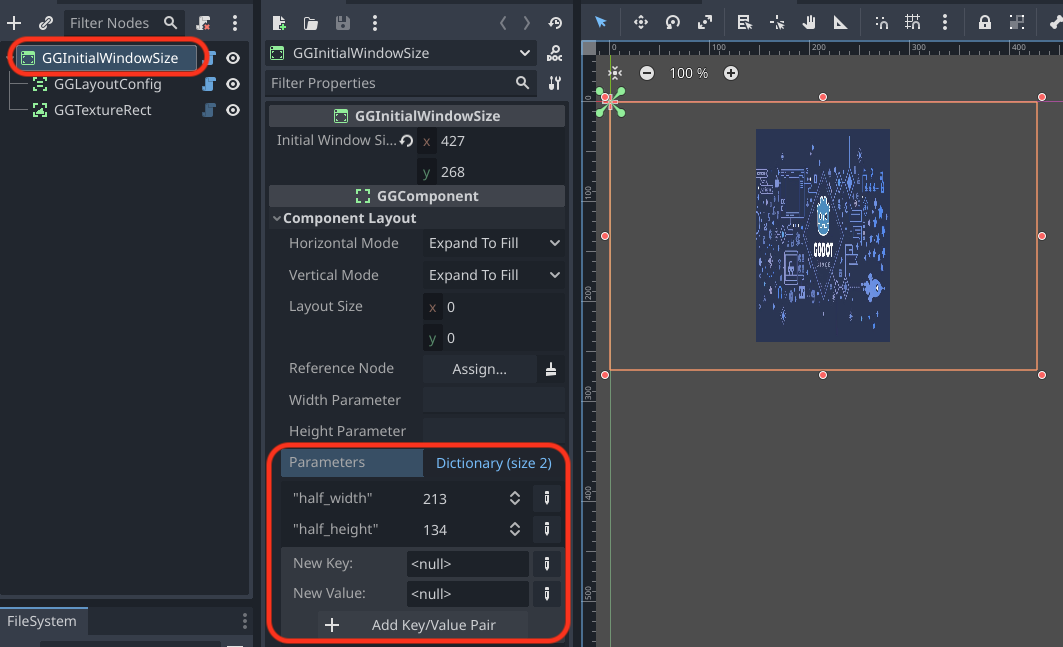Create a new resource in Inspector
Viewport: 1063px width, 647px height.
[279, 23]
